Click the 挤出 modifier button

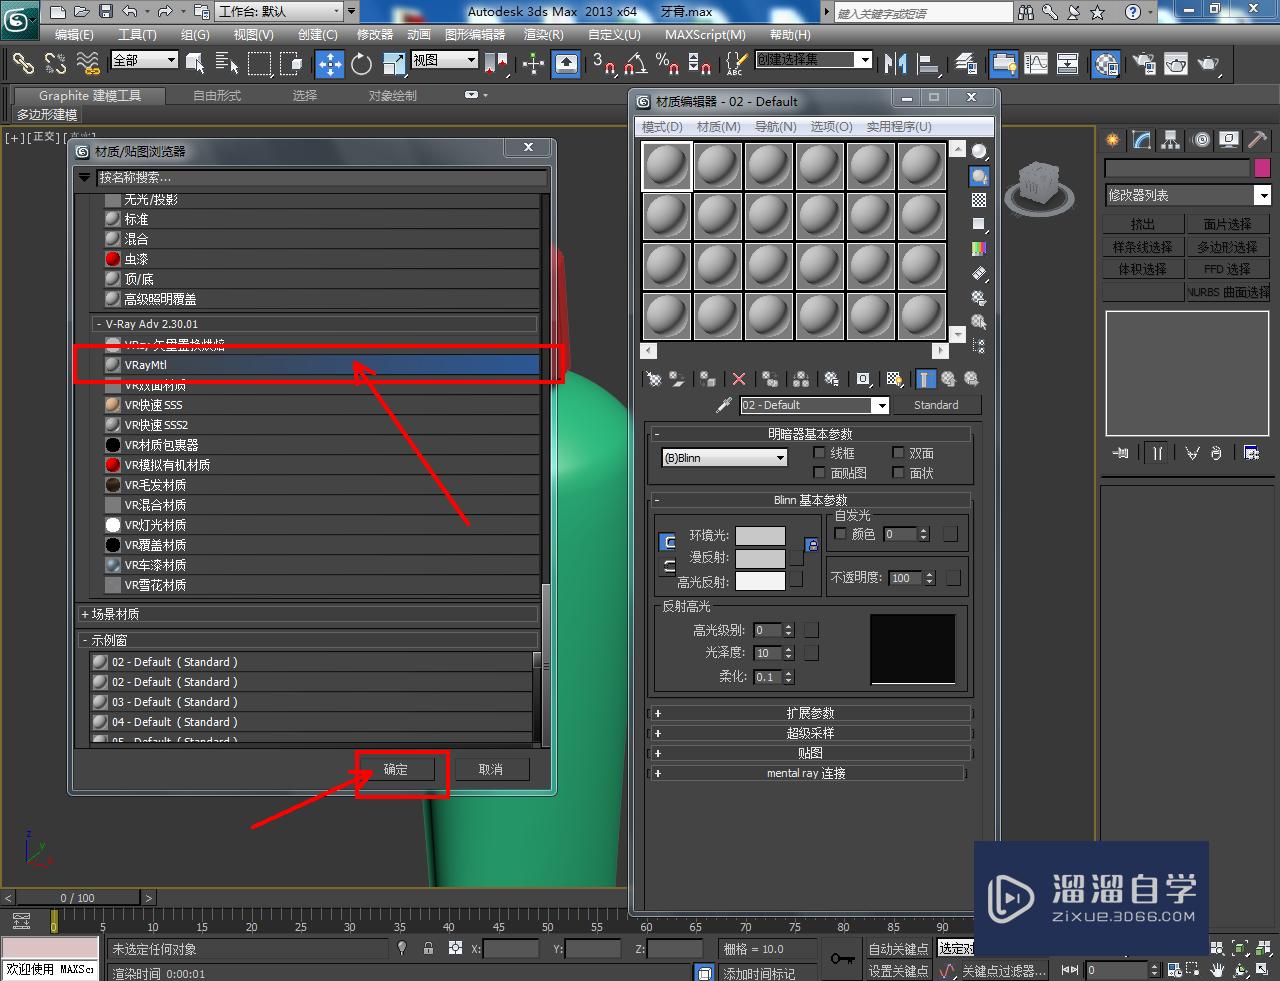[x=1143, y=225]
